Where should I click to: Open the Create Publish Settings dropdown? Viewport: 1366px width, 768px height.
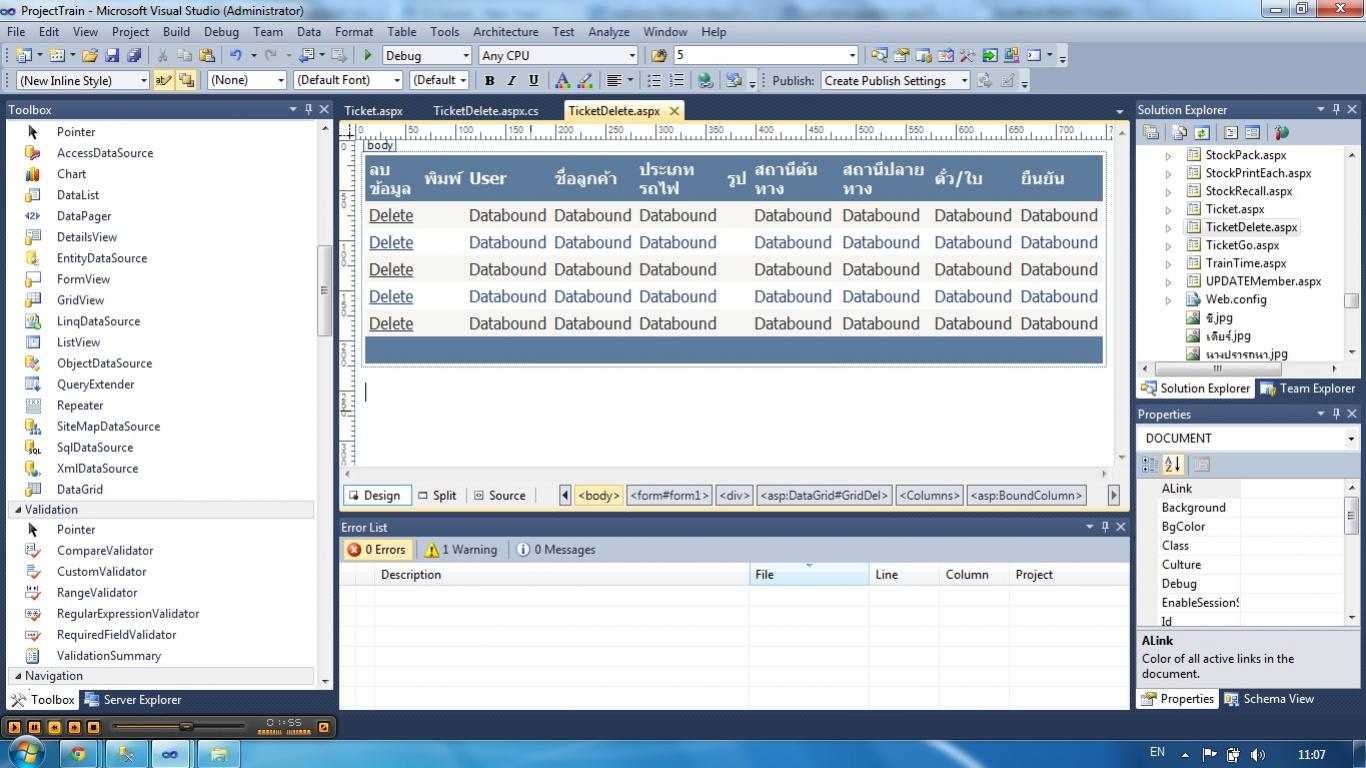point(964,81)
